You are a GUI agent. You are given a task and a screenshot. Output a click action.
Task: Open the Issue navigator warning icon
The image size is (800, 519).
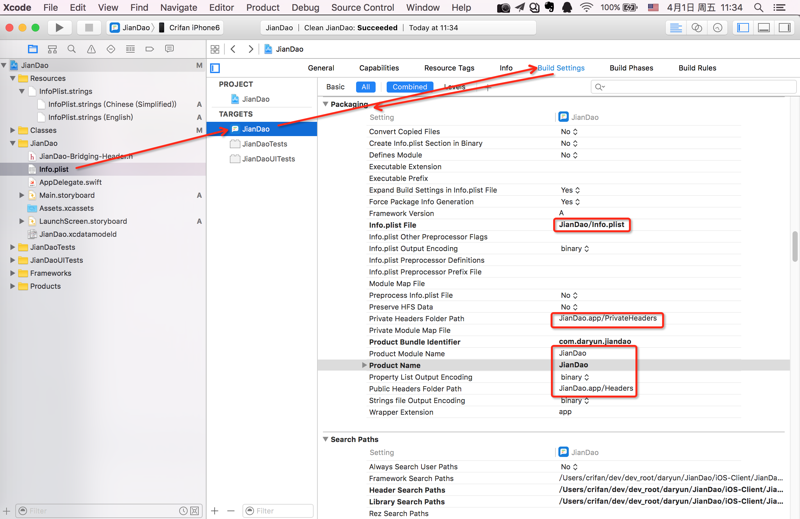(91, 49)
